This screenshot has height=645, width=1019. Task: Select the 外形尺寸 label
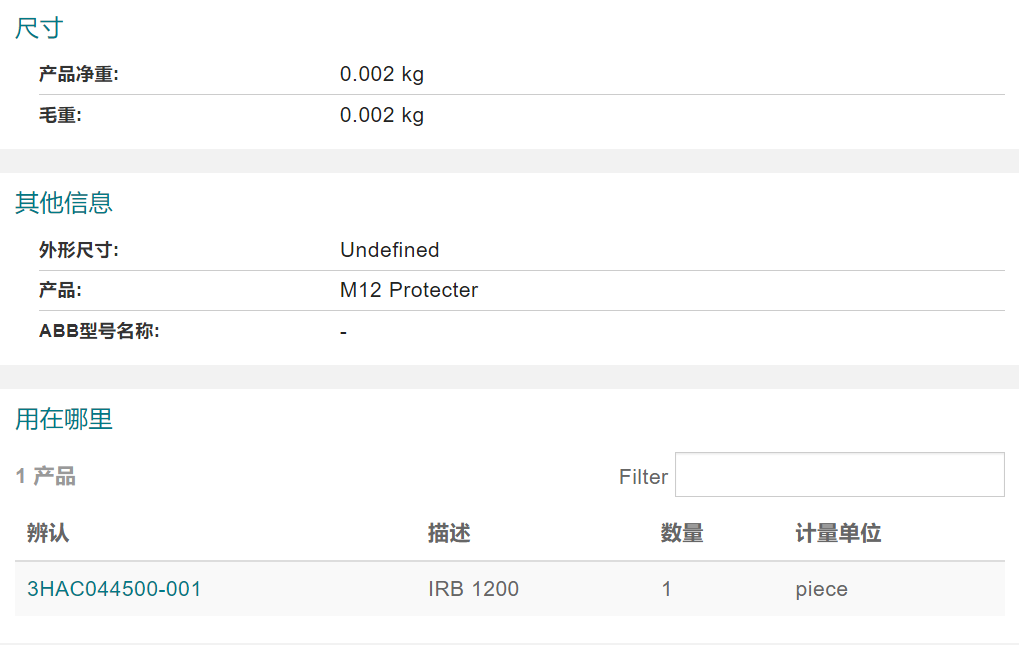pos(79,250)
